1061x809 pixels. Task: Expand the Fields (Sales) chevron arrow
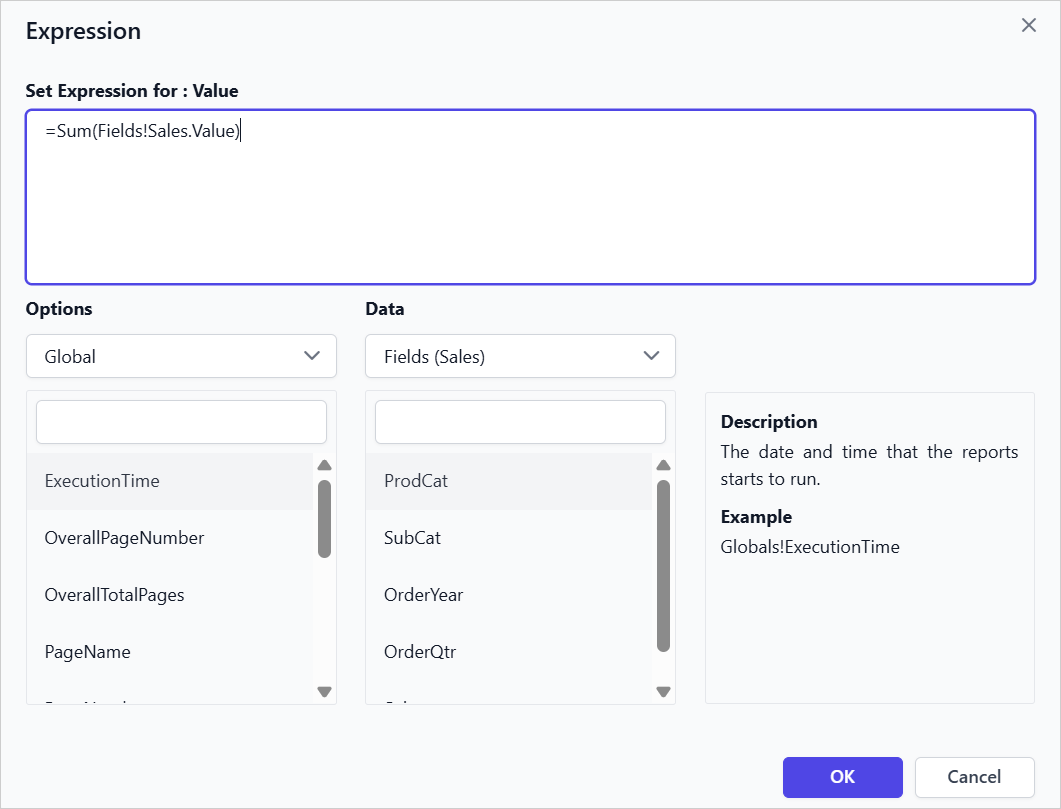click(651, 356)
